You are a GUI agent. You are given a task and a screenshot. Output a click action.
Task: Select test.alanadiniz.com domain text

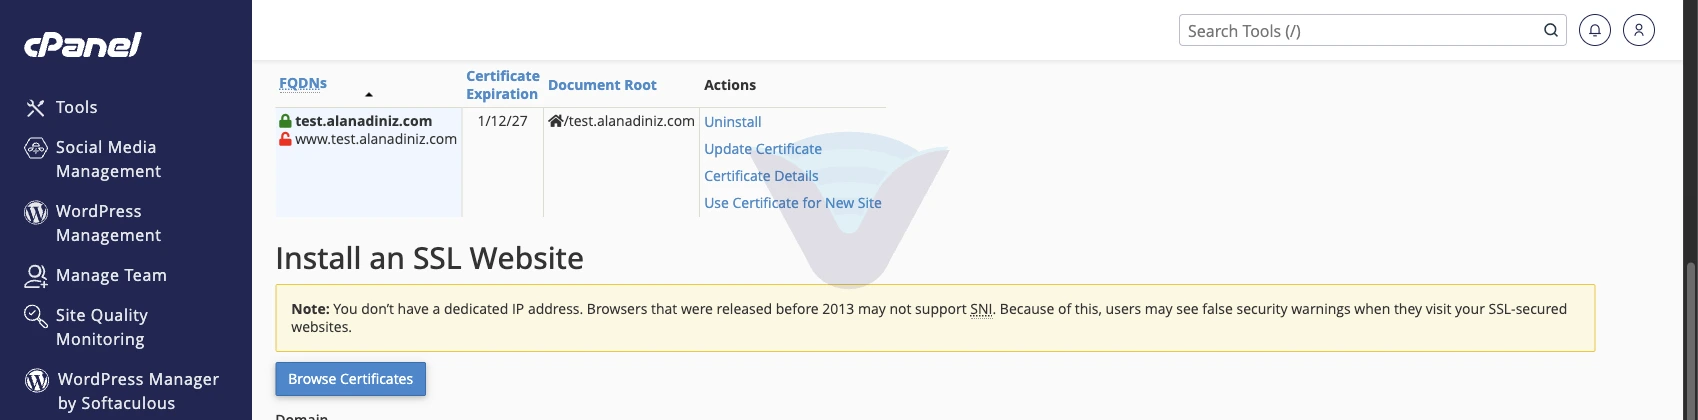(x=364, y=121)
